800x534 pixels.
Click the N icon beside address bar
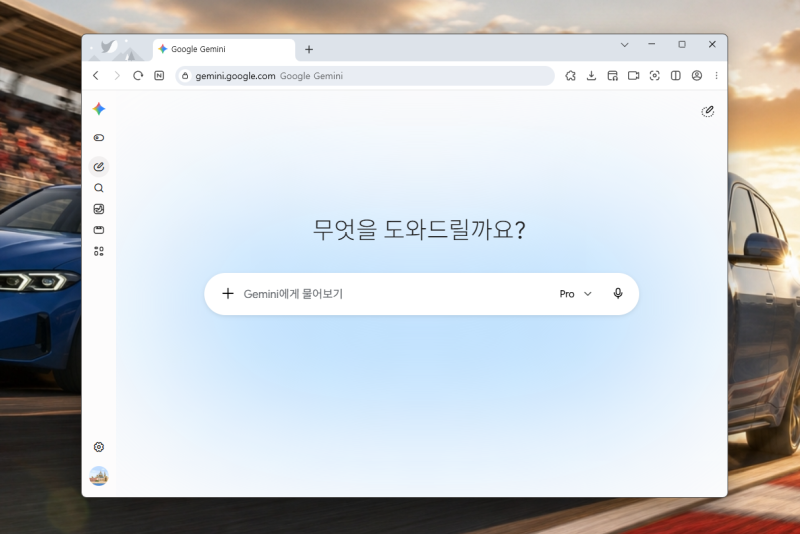point(159,75)
